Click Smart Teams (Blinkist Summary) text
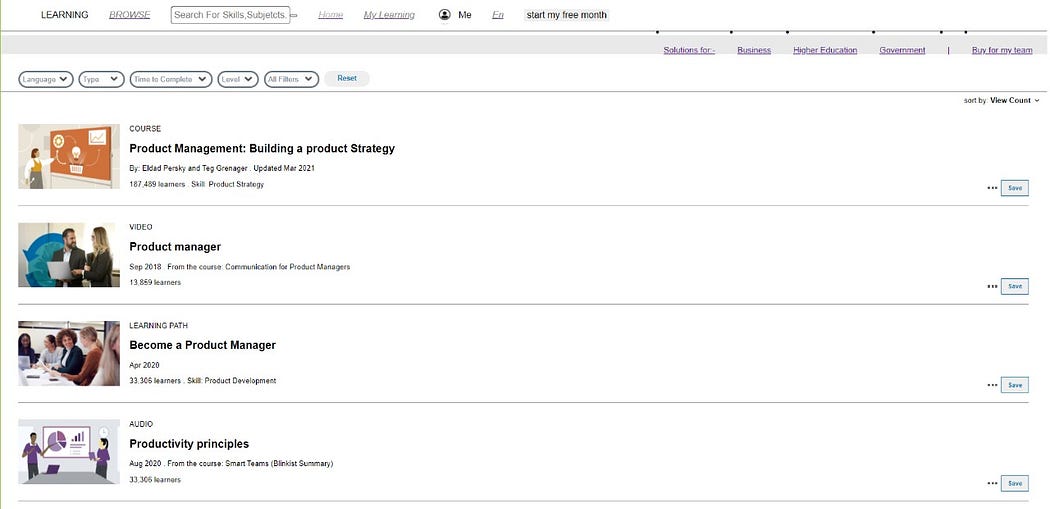The width and height of the screenshot is (1050, 509). point(279,463)
